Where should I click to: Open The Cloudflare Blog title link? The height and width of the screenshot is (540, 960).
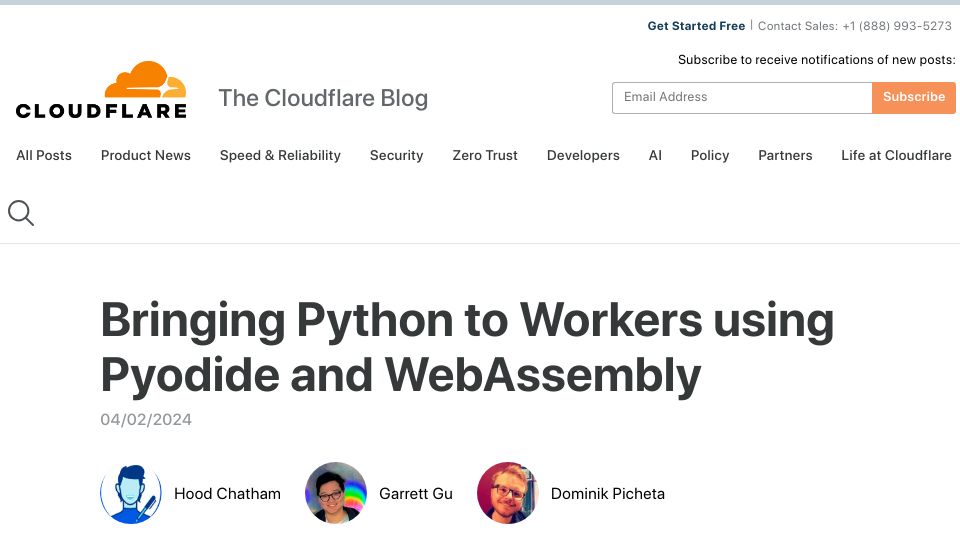323,98
